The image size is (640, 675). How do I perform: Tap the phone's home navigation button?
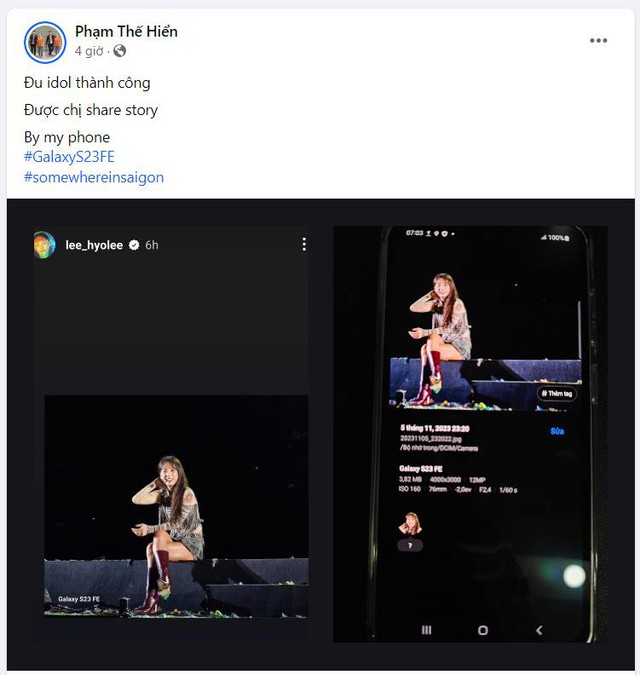(x=483, y=630)
